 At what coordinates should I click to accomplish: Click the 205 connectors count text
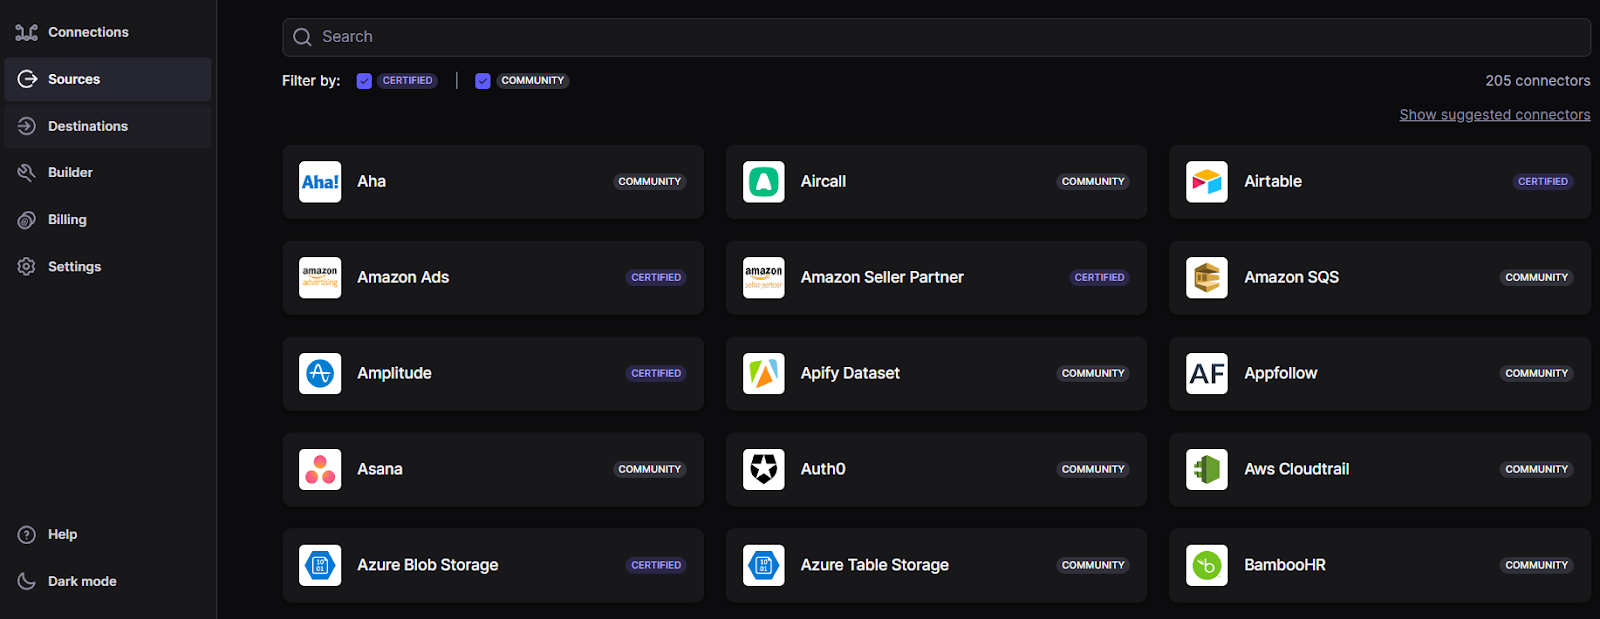[x=1537, y=81]
